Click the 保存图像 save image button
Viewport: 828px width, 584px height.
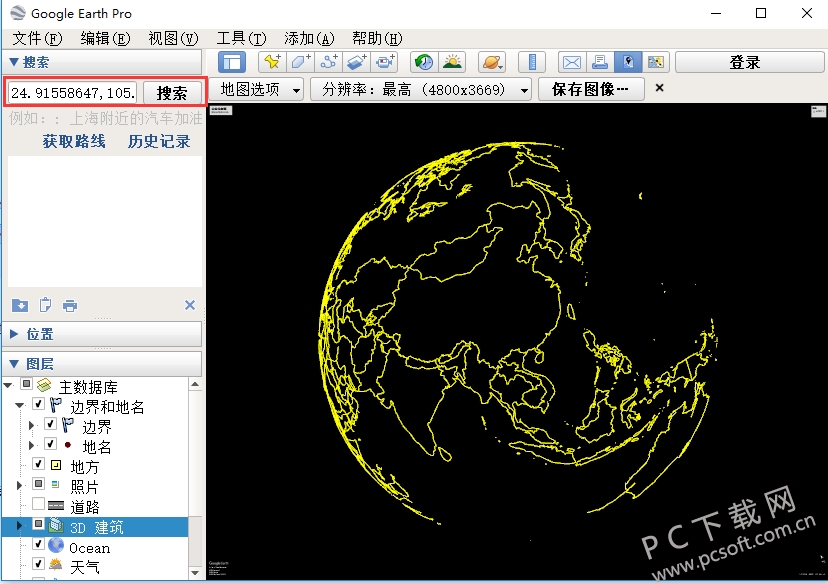pos(591,89)
